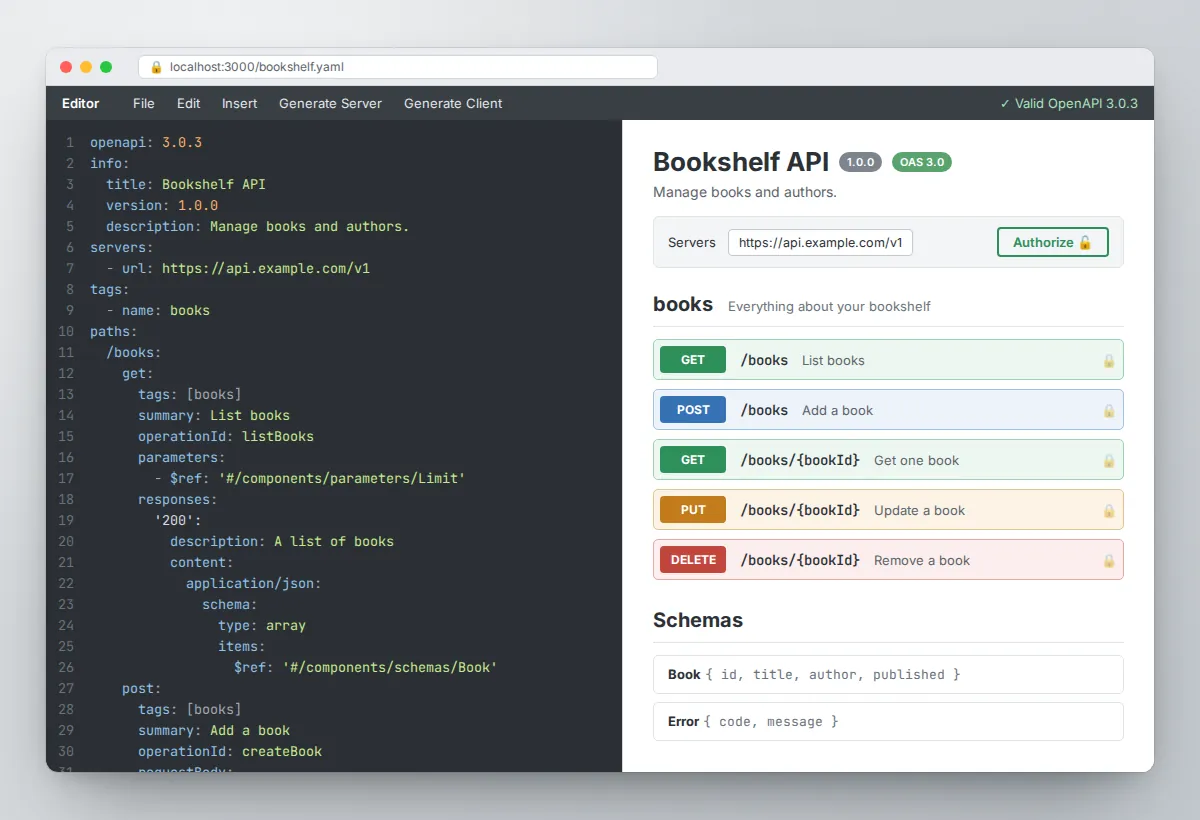Expand the Book schema row

pos(888,674)
